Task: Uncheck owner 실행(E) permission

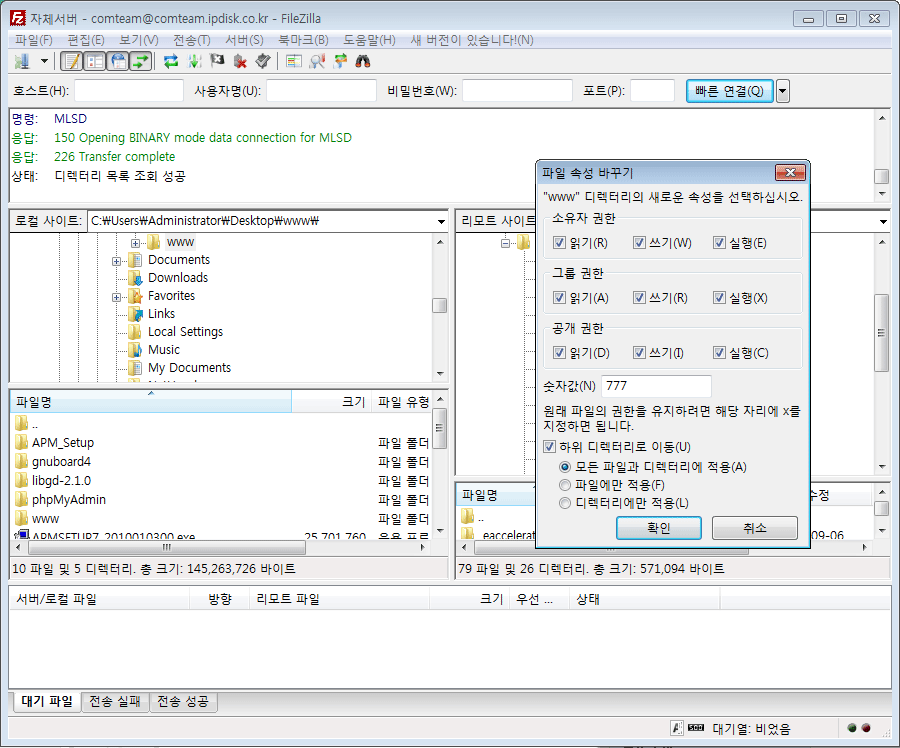Action: pos(719,243)
